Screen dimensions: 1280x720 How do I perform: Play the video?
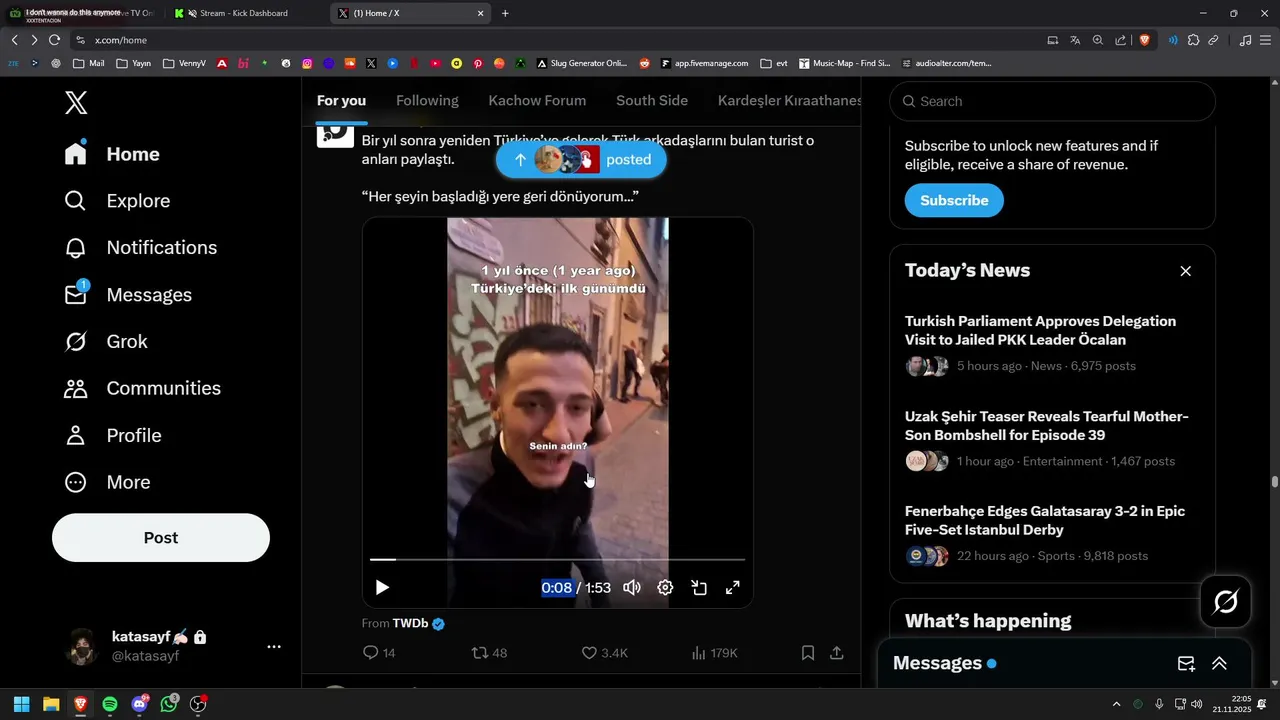[x=382, y=588]
